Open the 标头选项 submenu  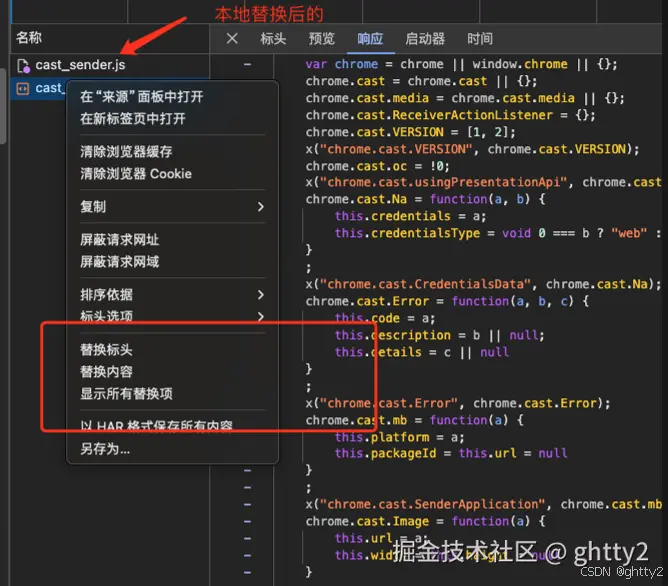point(173,316)
